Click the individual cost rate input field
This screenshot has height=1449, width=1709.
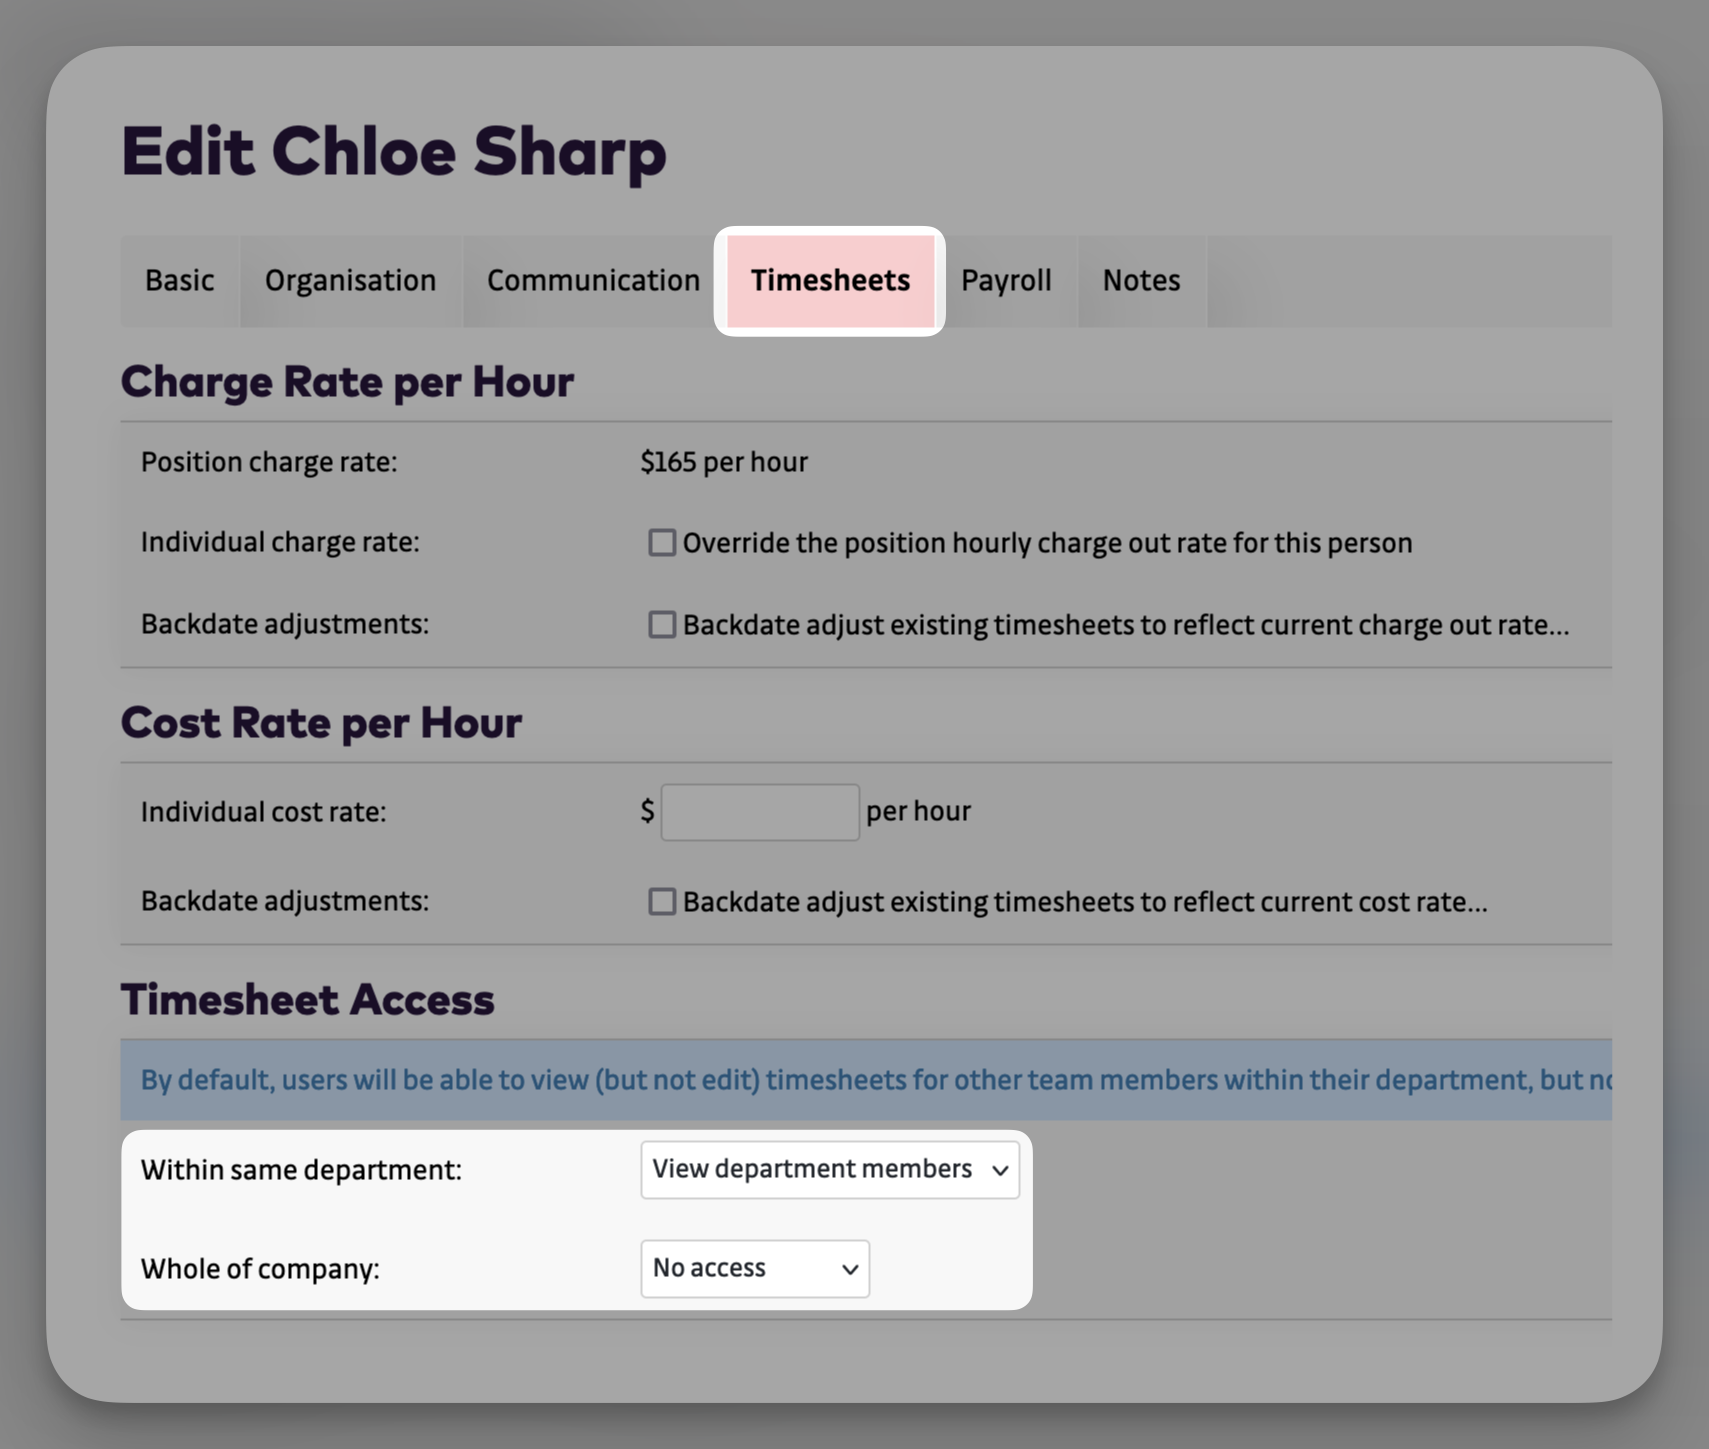click(759, 811)
